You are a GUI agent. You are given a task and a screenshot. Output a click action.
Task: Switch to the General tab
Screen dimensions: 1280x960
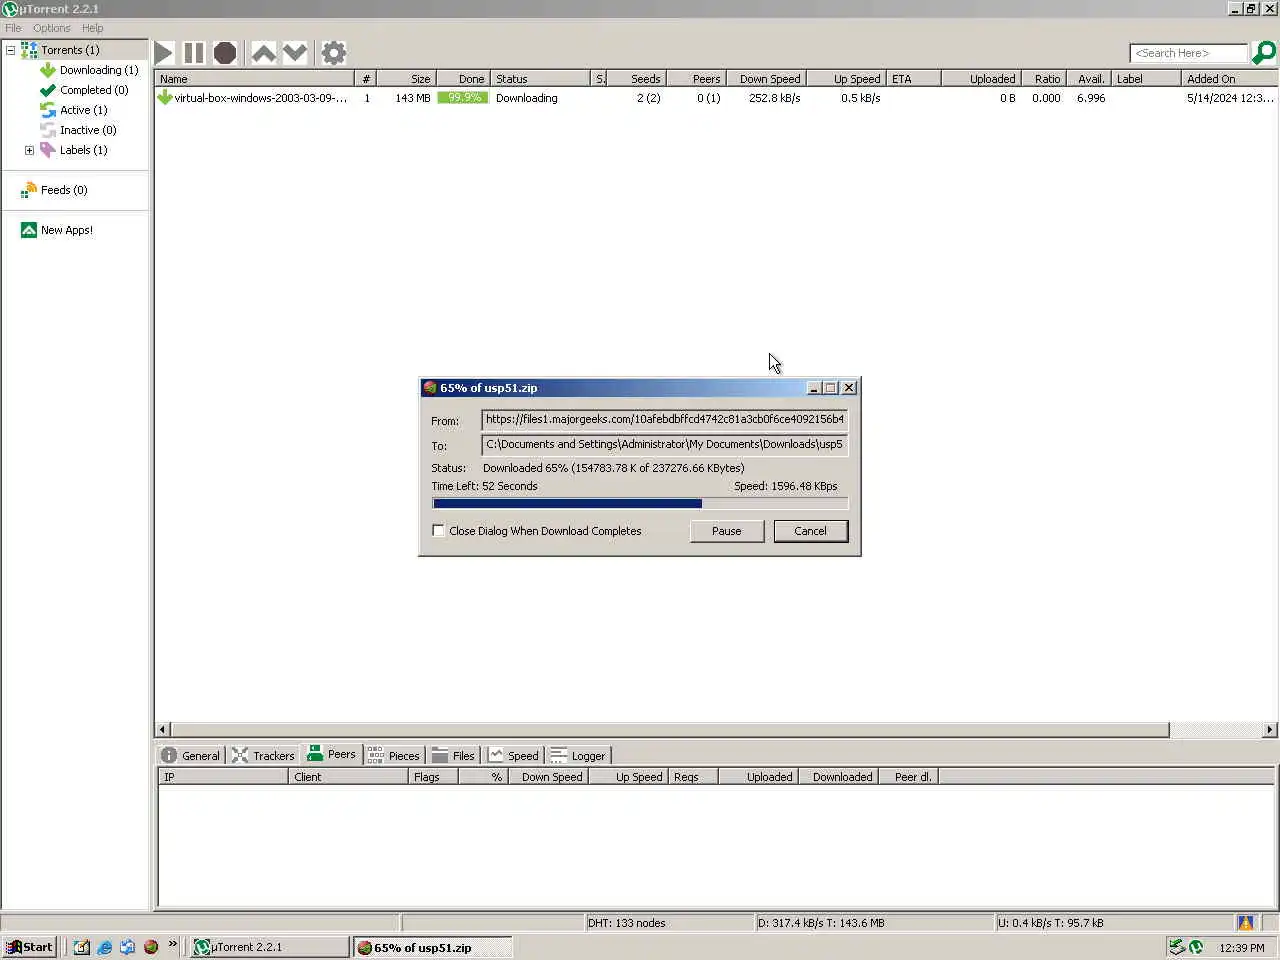191,756
